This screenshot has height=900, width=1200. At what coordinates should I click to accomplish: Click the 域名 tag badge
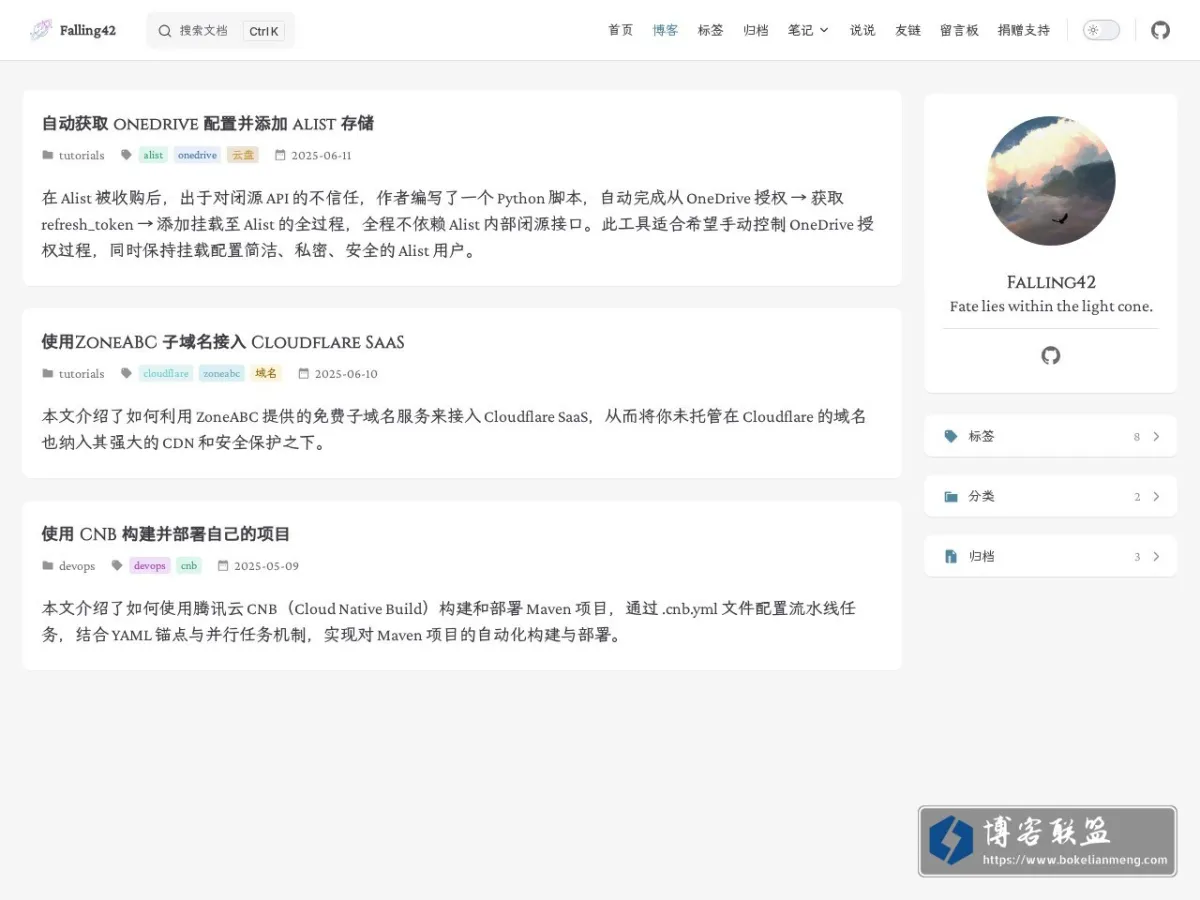(x=266, y=373)
